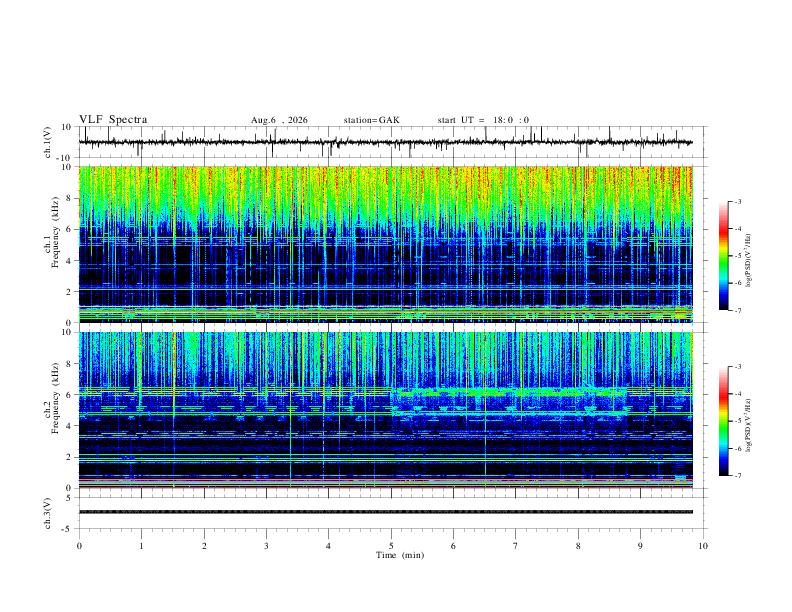Image resolution: width=792 pixels, height=612 pixels.
Task: Click the 10 minute tick on time axis
Action: coord(703,546)
